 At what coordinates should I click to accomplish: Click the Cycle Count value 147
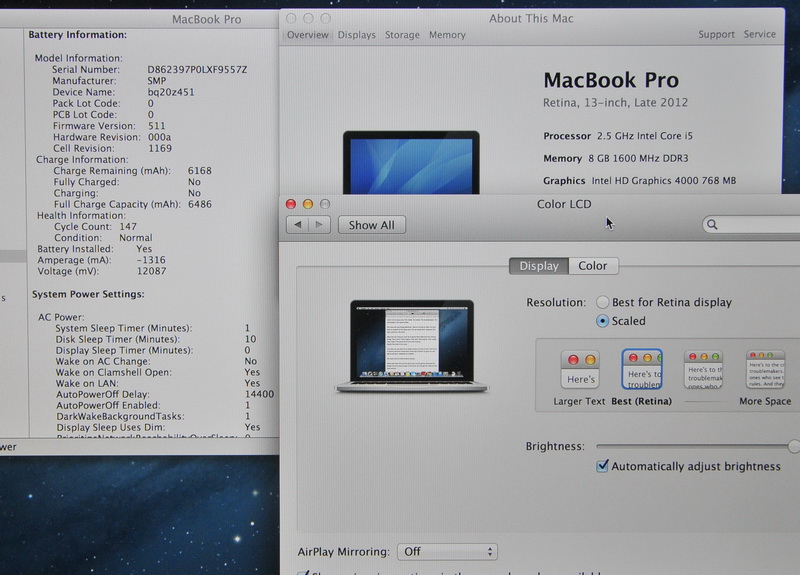pos(128,227)
